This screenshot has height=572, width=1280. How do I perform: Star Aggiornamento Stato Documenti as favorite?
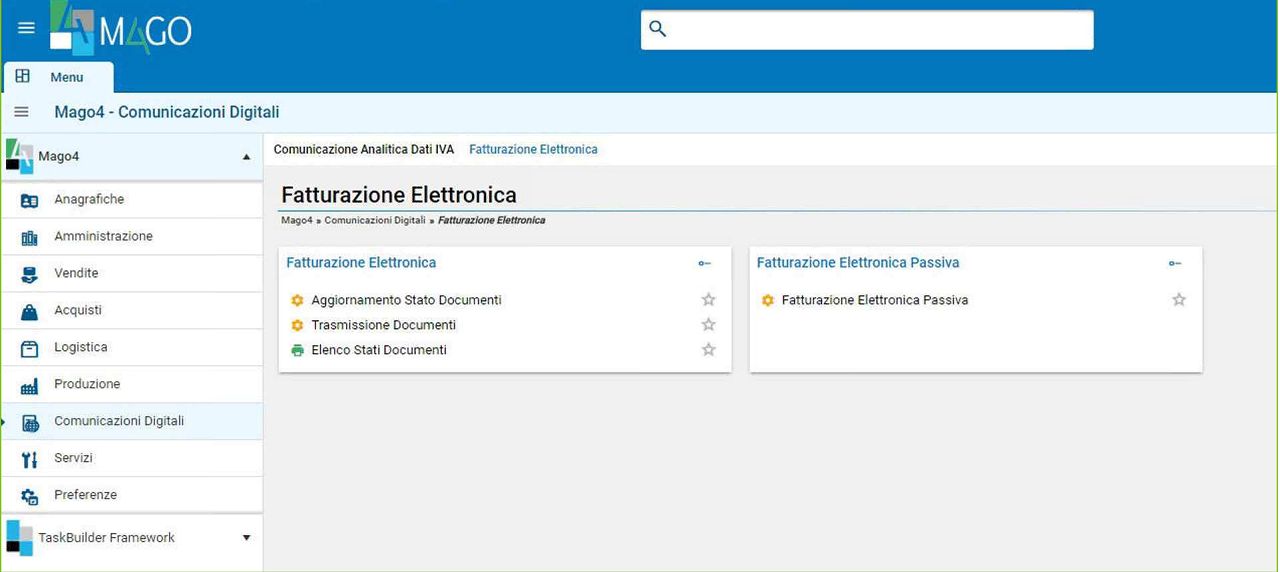(709, 300)
